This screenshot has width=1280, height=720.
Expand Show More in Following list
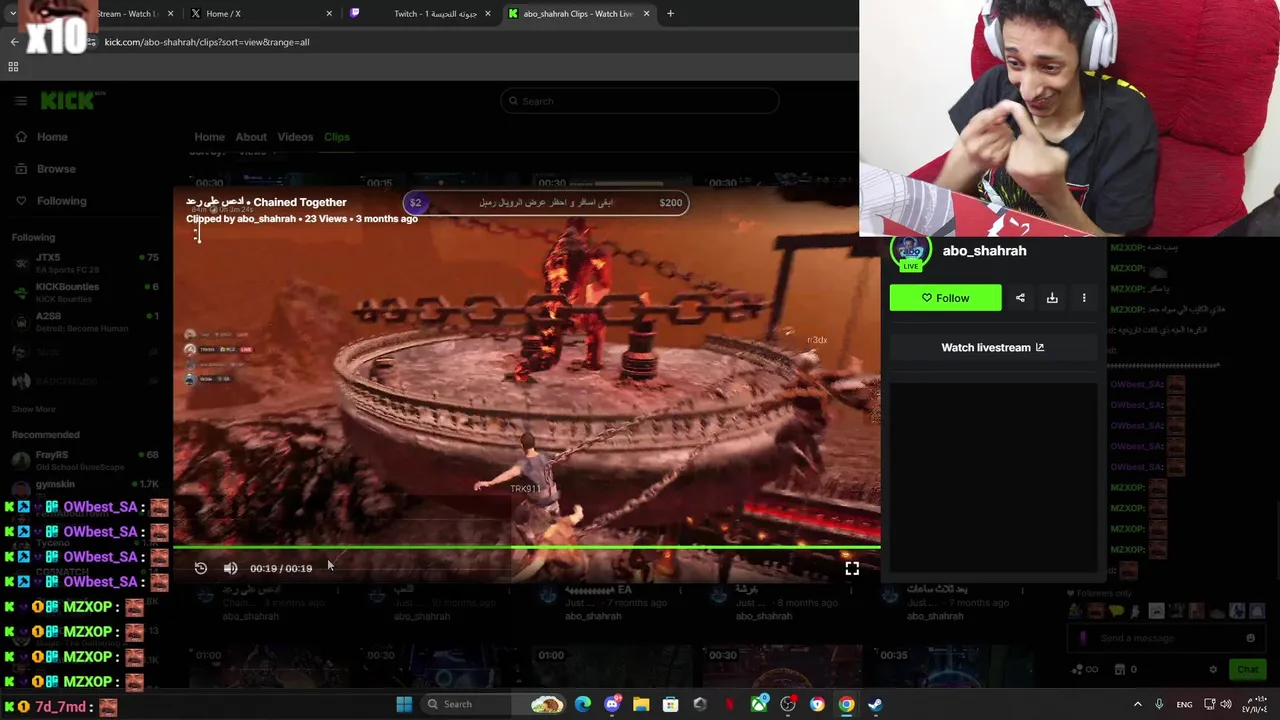point(34,409)
